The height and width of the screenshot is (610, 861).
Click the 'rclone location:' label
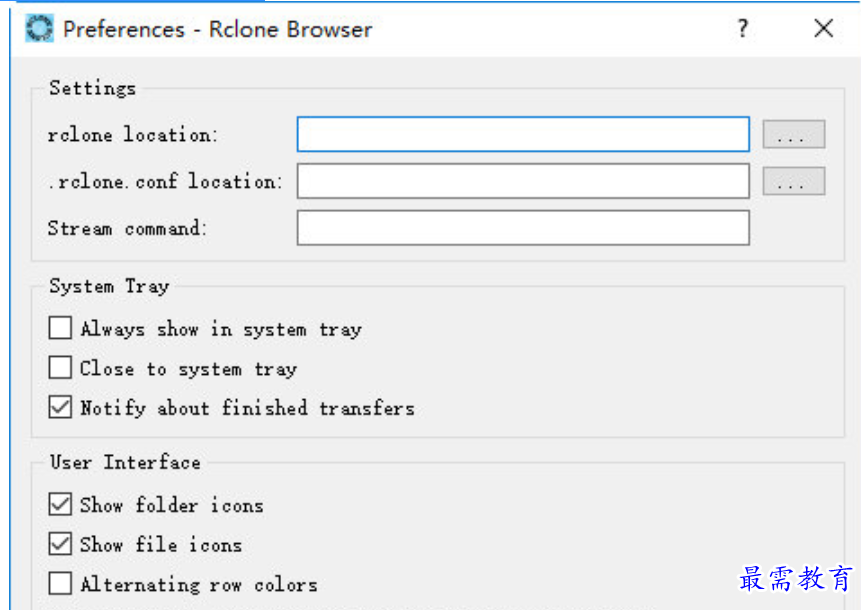tap(133, 135)
